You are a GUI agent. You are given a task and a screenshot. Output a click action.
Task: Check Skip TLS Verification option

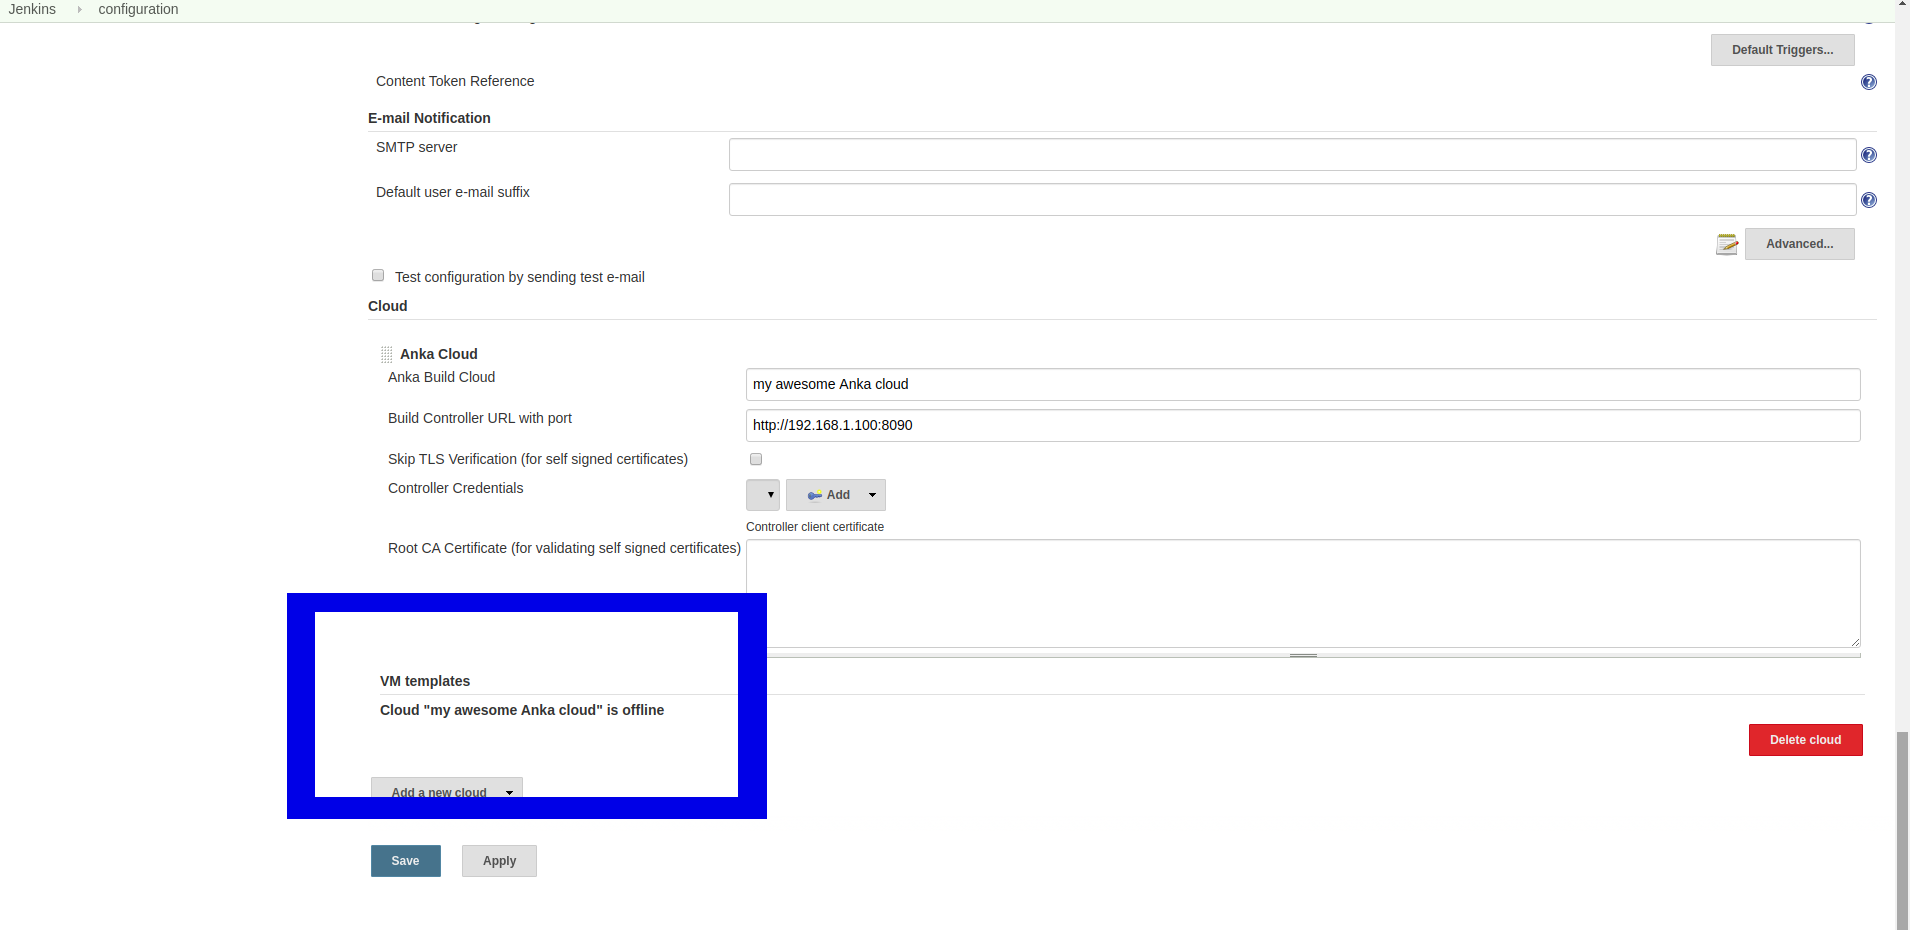click(x=756, y=459)
